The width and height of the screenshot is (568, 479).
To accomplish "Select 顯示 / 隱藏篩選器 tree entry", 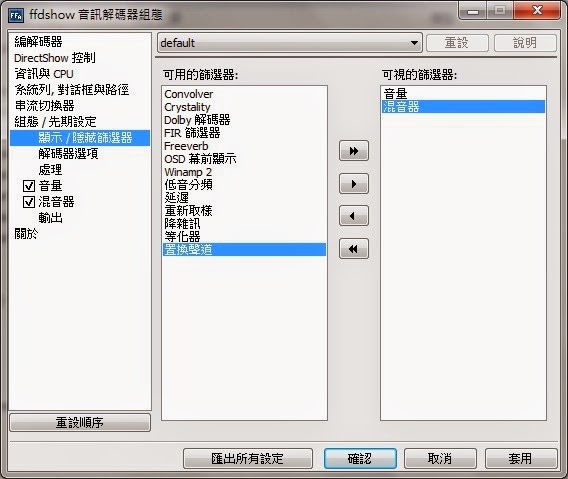I will pyautogui.click(x=80, y=138).
